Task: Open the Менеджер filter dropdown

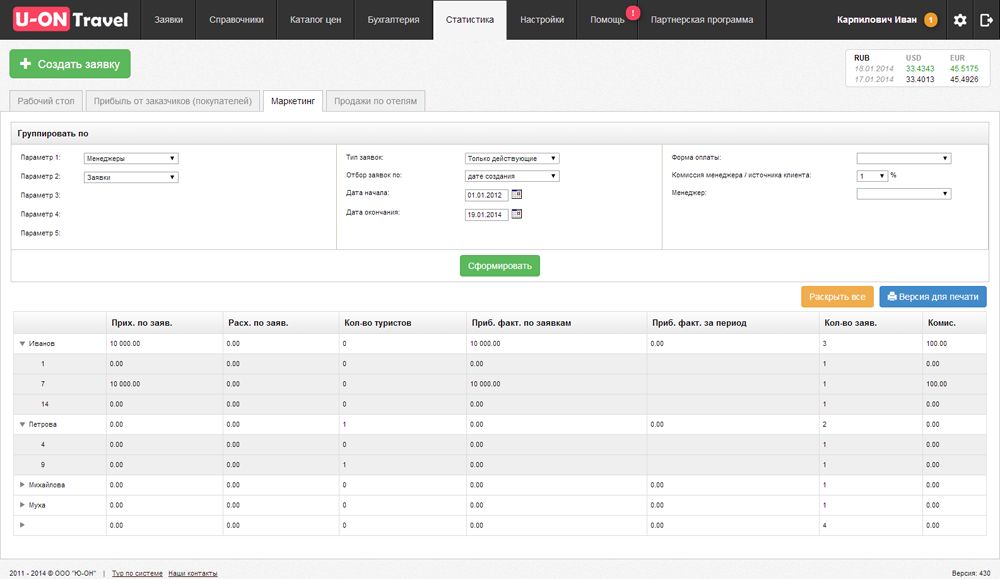Action: click(904, 194)
